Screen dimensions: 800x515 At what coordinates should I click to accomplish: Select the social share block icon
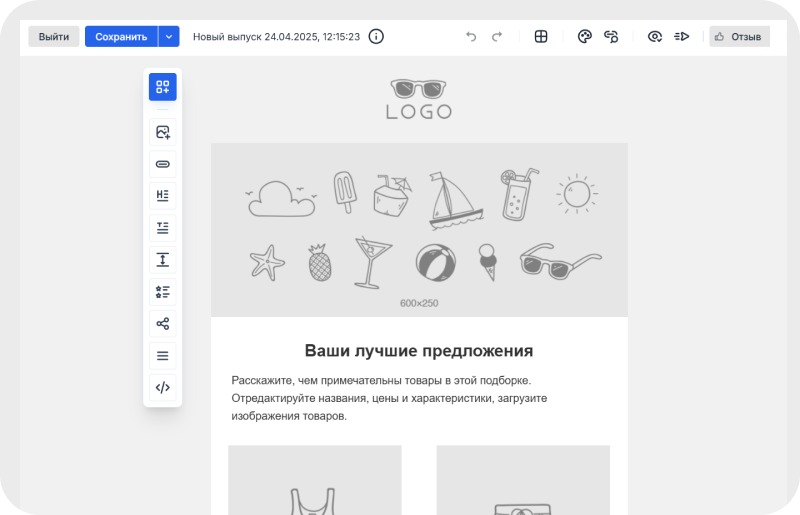click(x=163, y=324)
